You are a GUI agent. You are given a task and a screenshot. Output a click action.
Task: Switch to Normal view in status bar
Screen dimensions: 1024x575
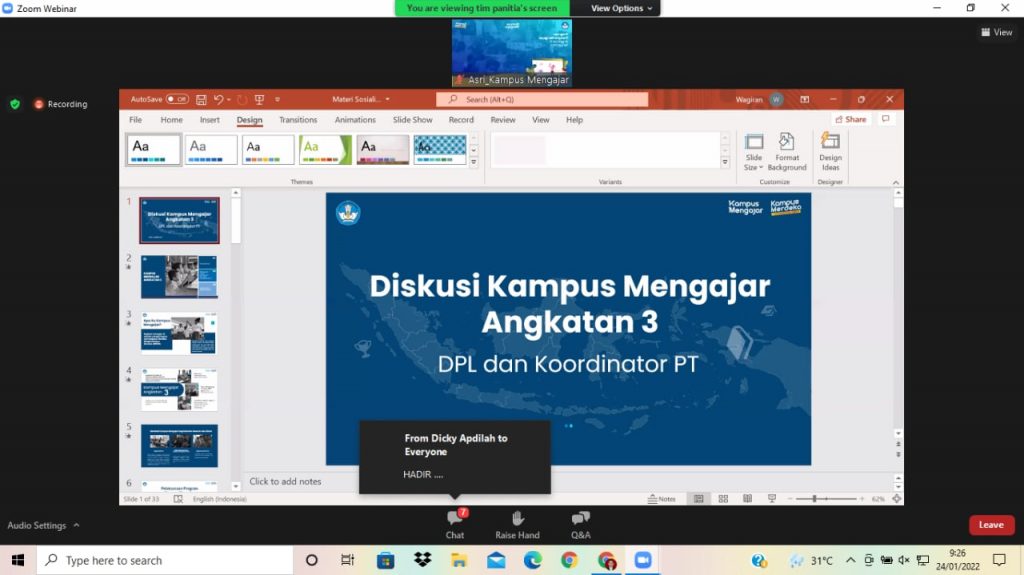[x=698, y=498]
